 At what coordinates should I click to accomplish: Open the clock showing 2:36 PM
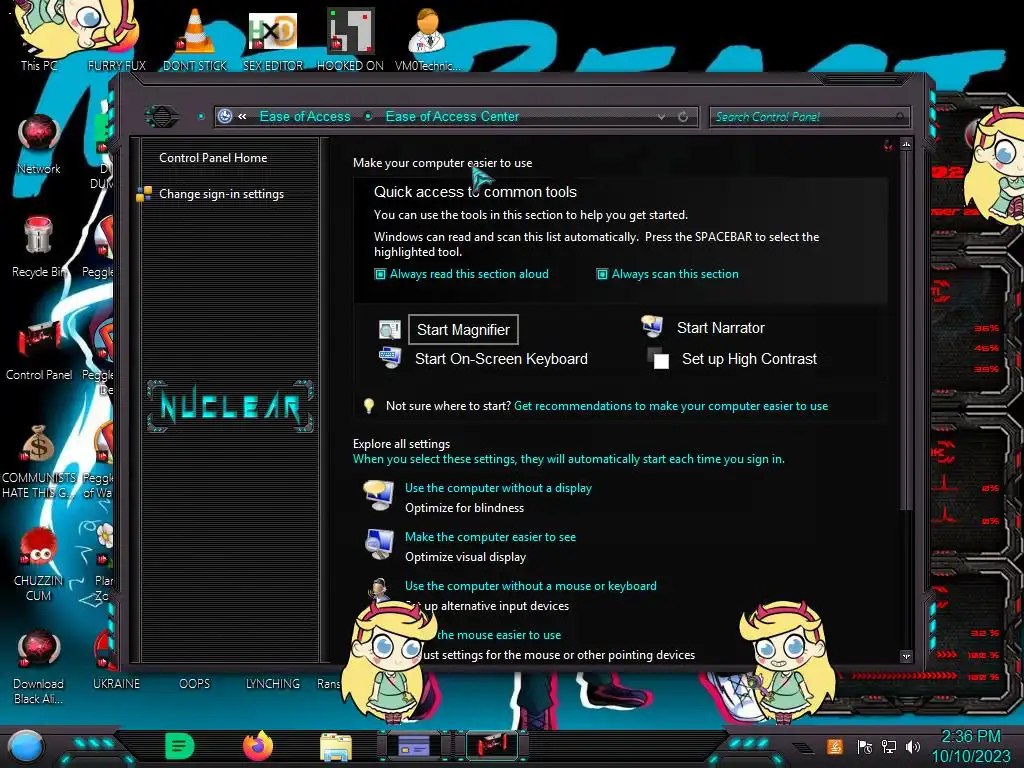971,746
